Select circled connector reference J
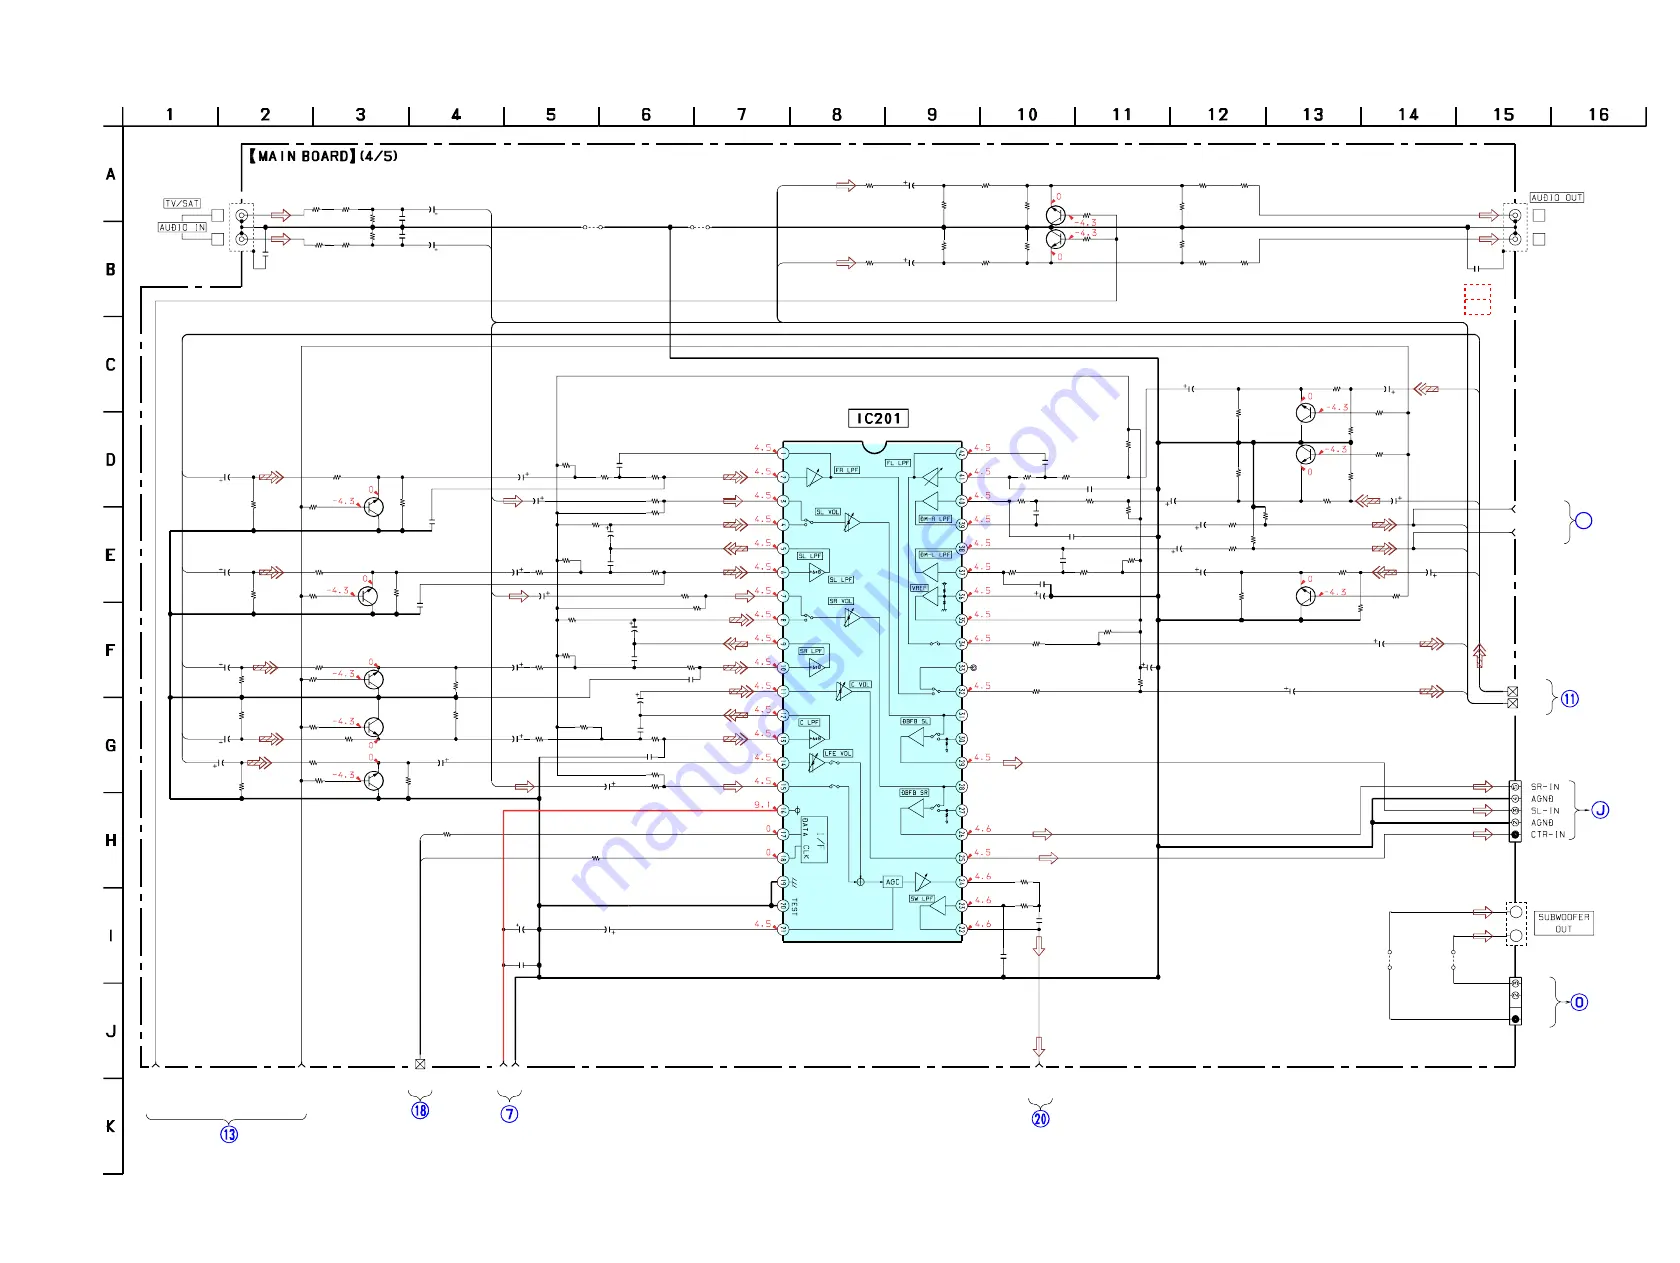 coord(1600,810)
